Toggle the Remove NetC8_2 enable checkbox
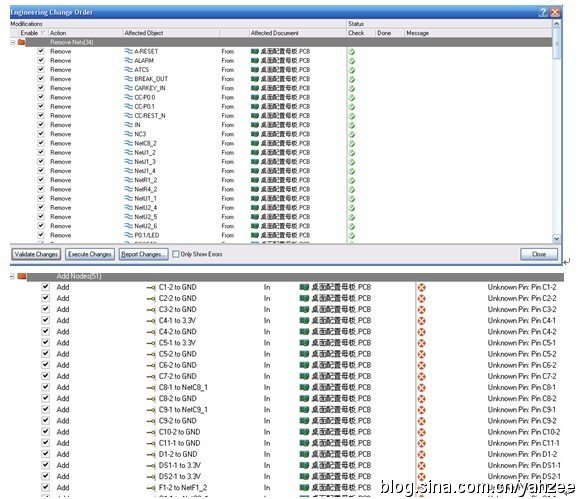This screenshot has width=578, height=499. 41,143
